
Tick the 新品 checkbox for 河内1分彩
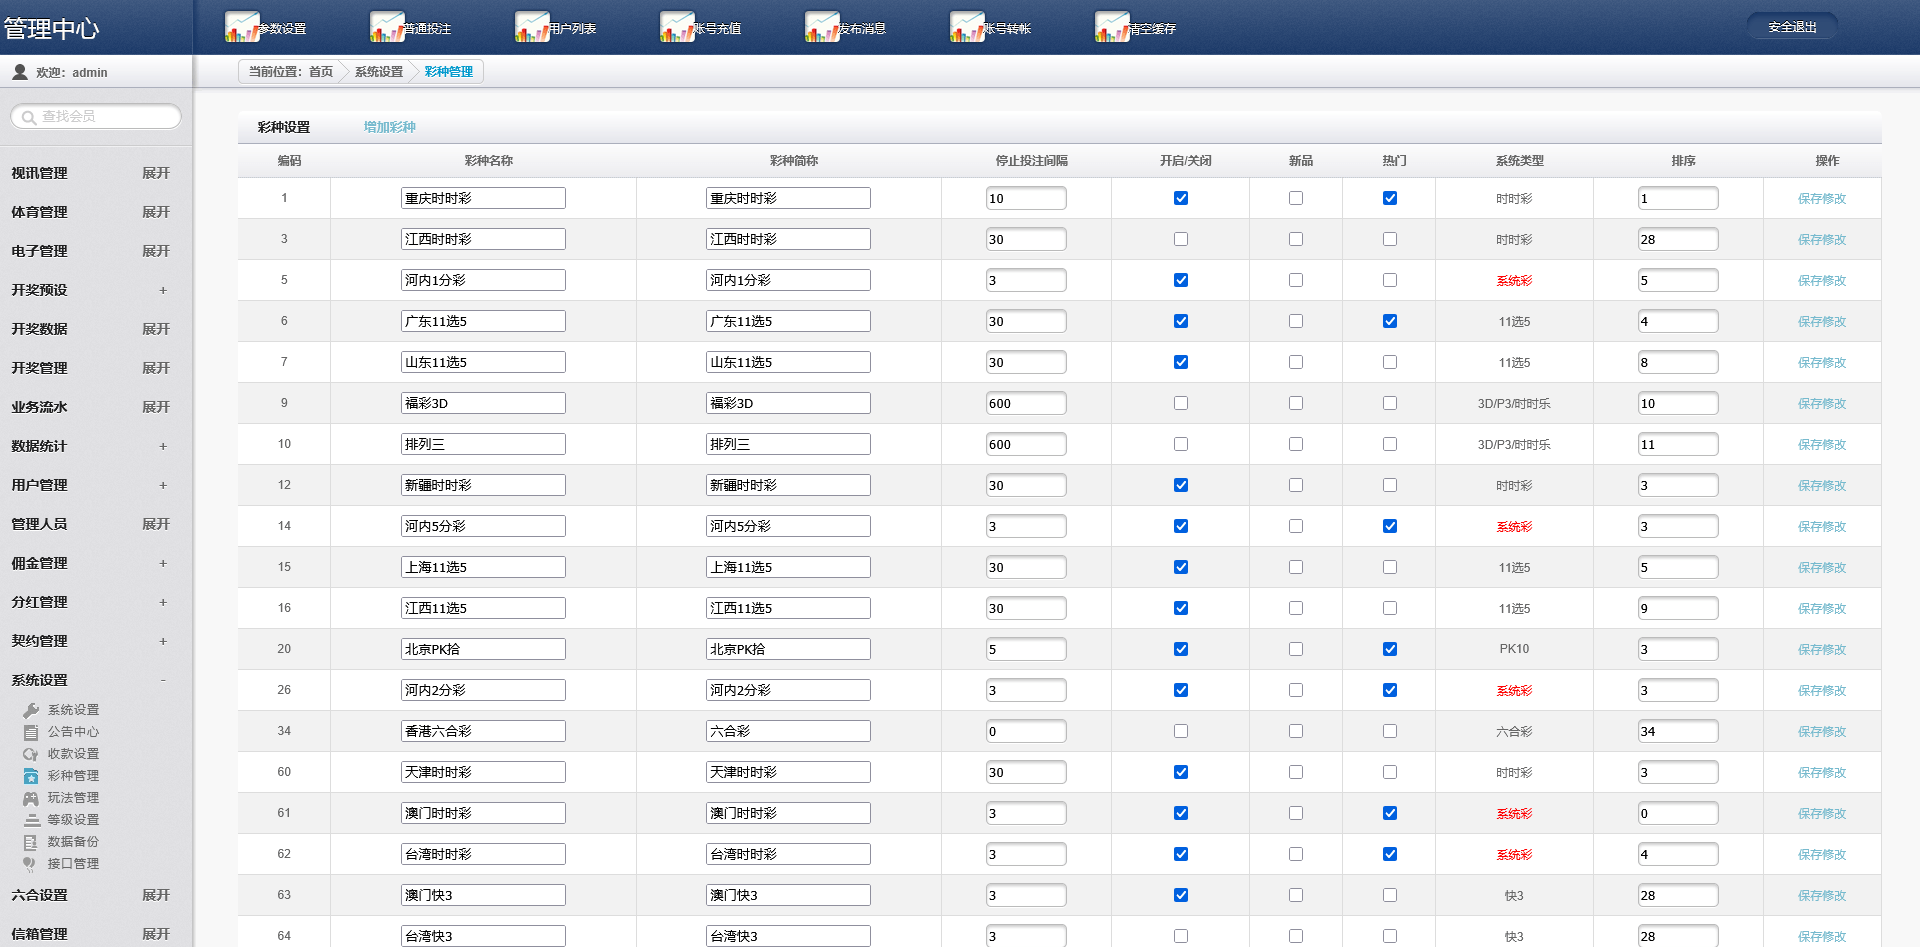tap(1296, 280)
